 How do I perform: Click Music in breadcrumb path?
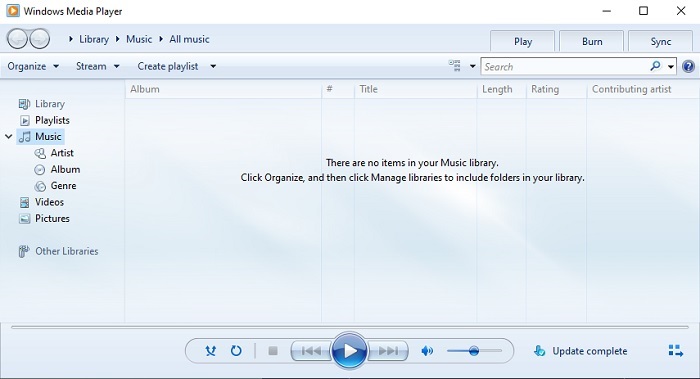click(x=139, y=39)
